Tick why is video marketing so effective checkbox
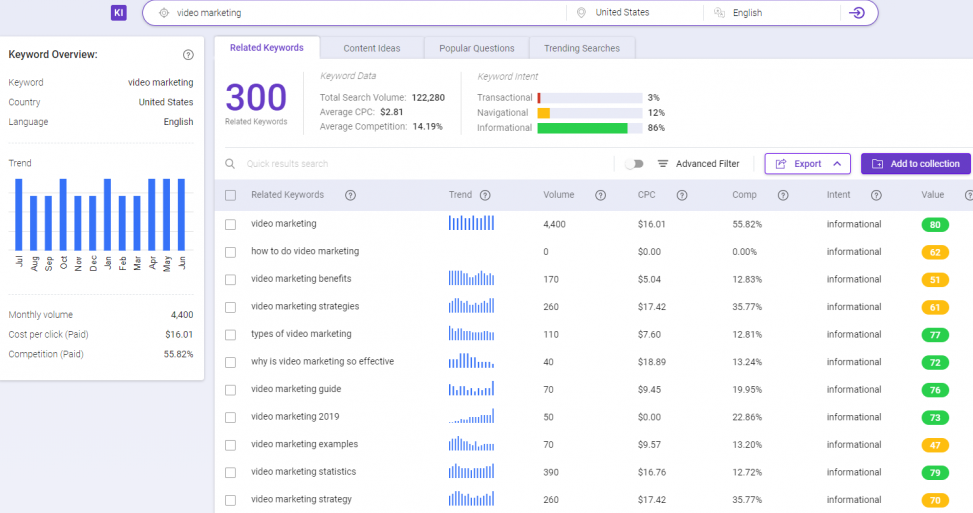 [x=231, y=362]
